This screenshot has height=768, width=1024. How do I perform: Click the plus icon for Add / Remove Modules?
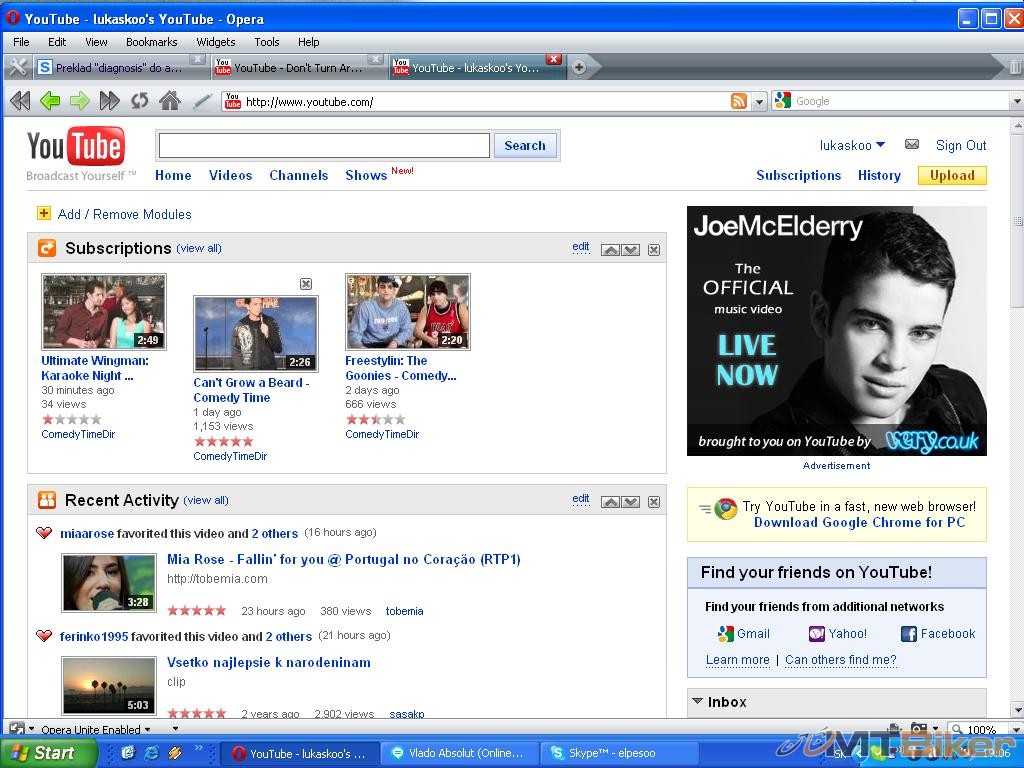[44, 213]
